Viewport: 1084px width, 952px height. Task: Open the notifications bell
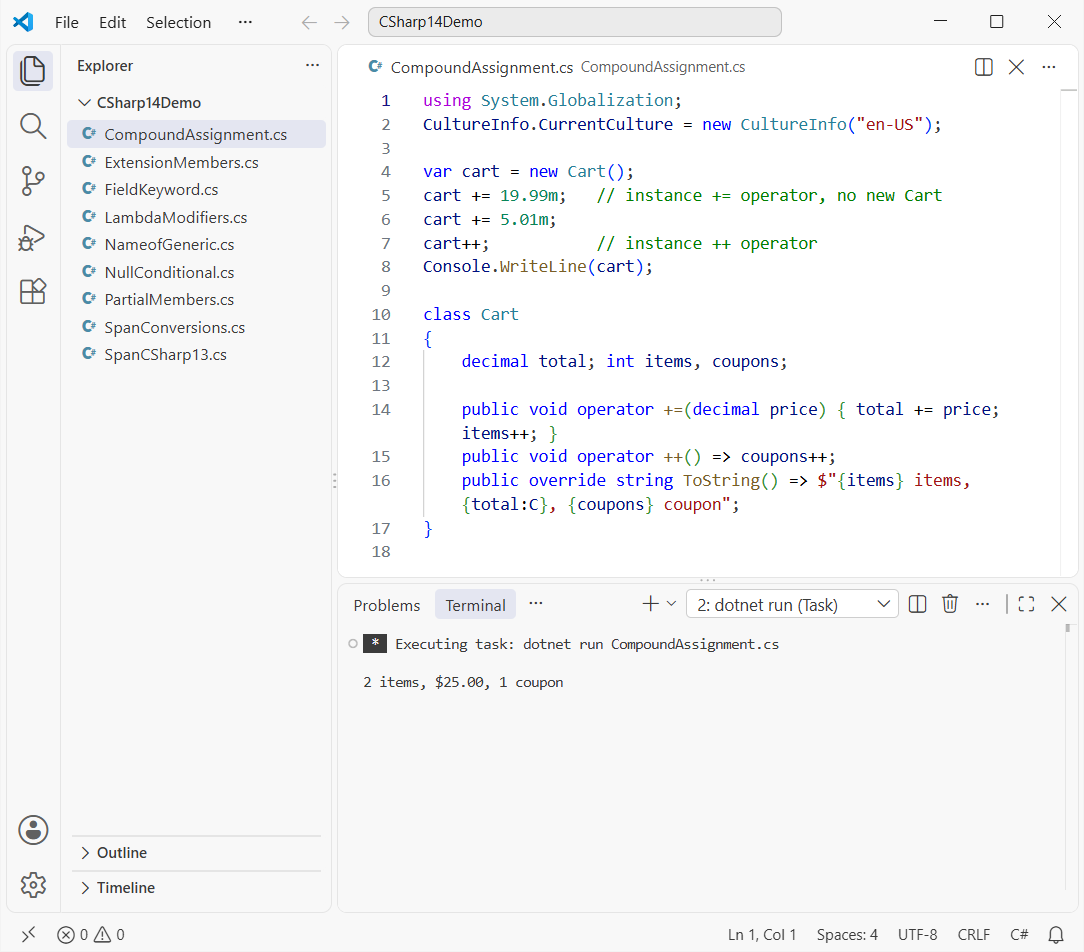[x=1056, y=935]
